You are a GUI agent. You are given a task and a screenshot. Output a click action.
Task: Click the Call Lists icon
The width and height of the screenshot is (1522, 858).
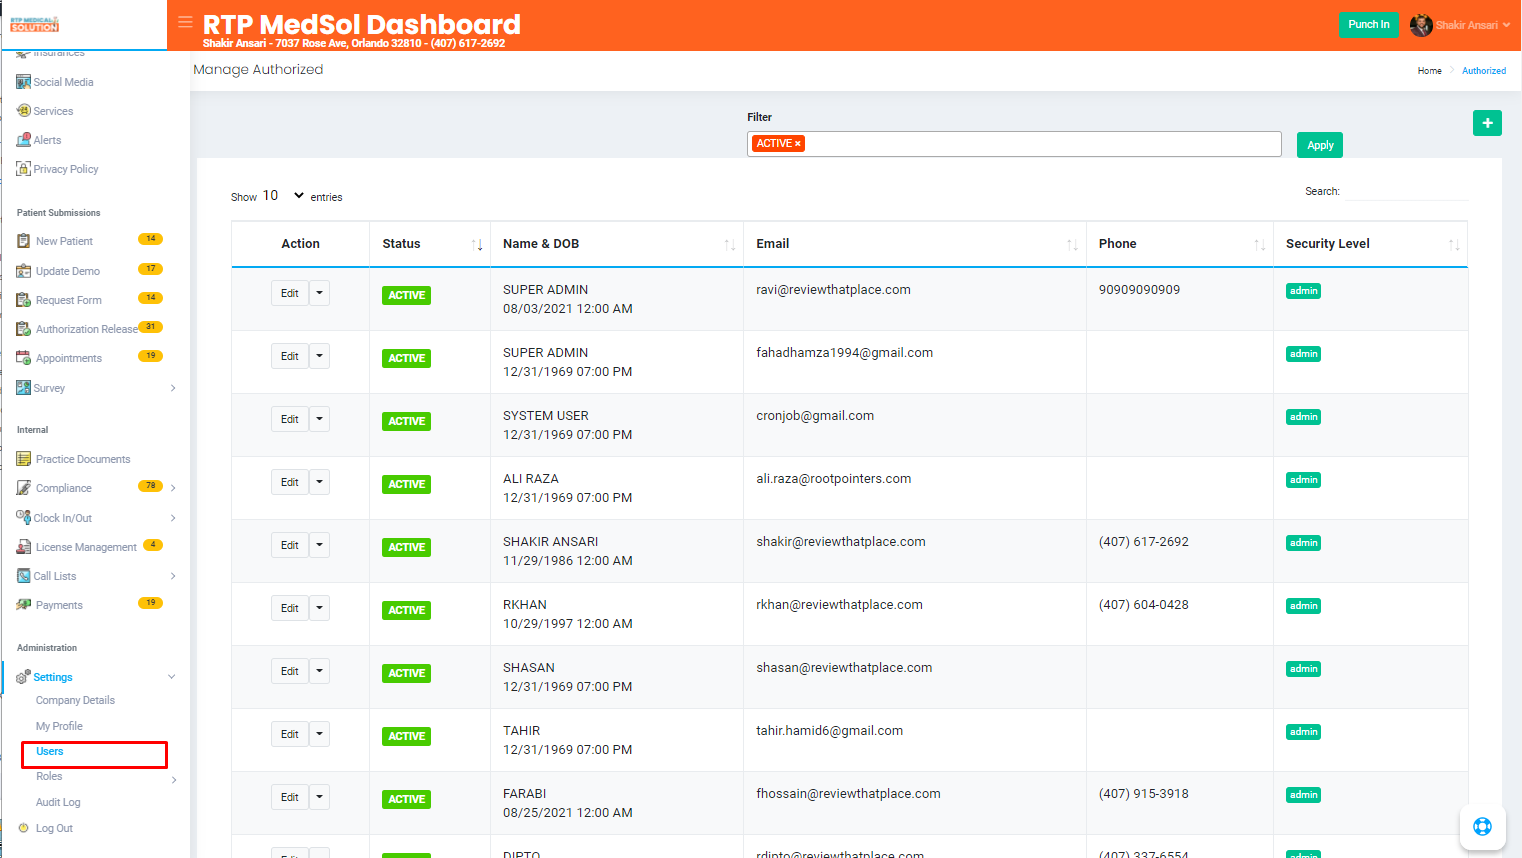pyautogui.click(x=23, y=576)
